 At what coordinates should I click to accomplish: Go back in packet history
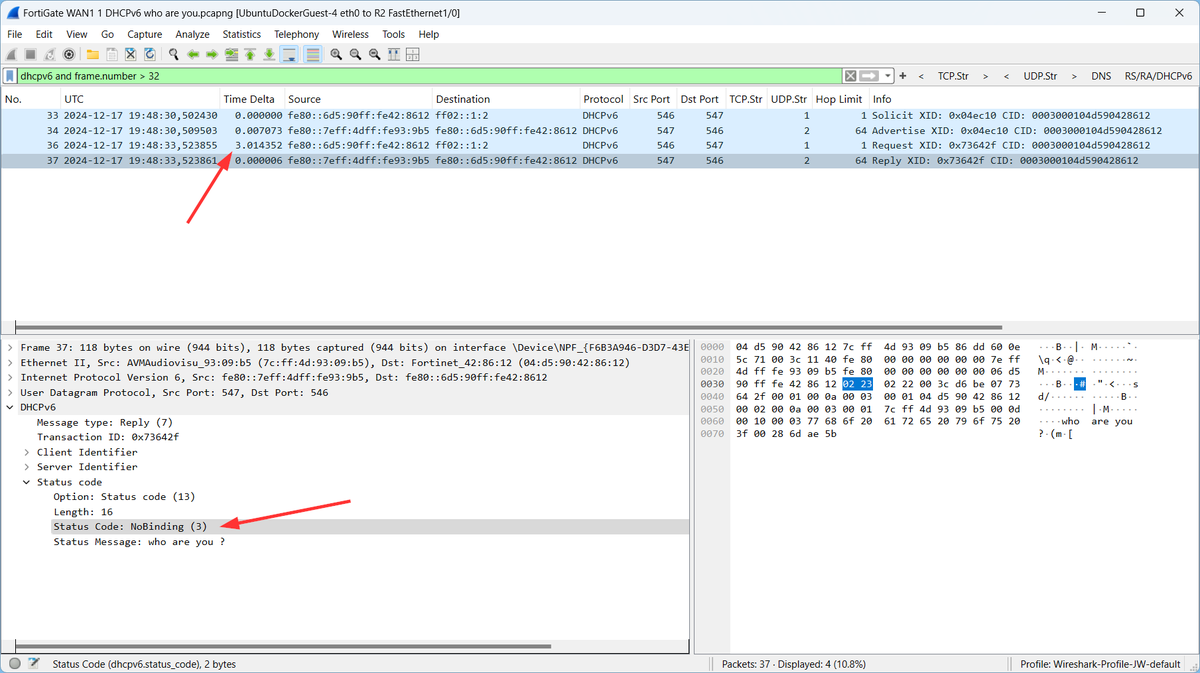193,54
